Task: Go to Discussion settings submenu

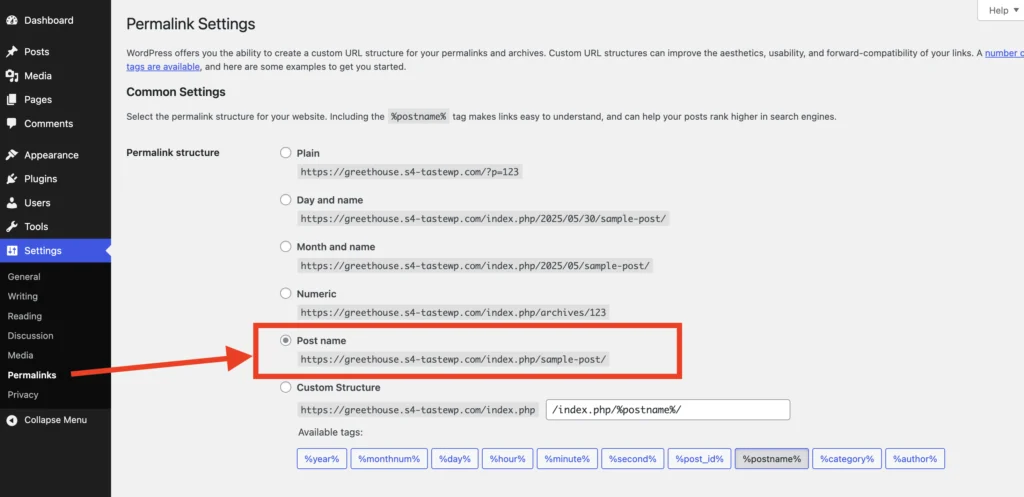Action: 31,336
